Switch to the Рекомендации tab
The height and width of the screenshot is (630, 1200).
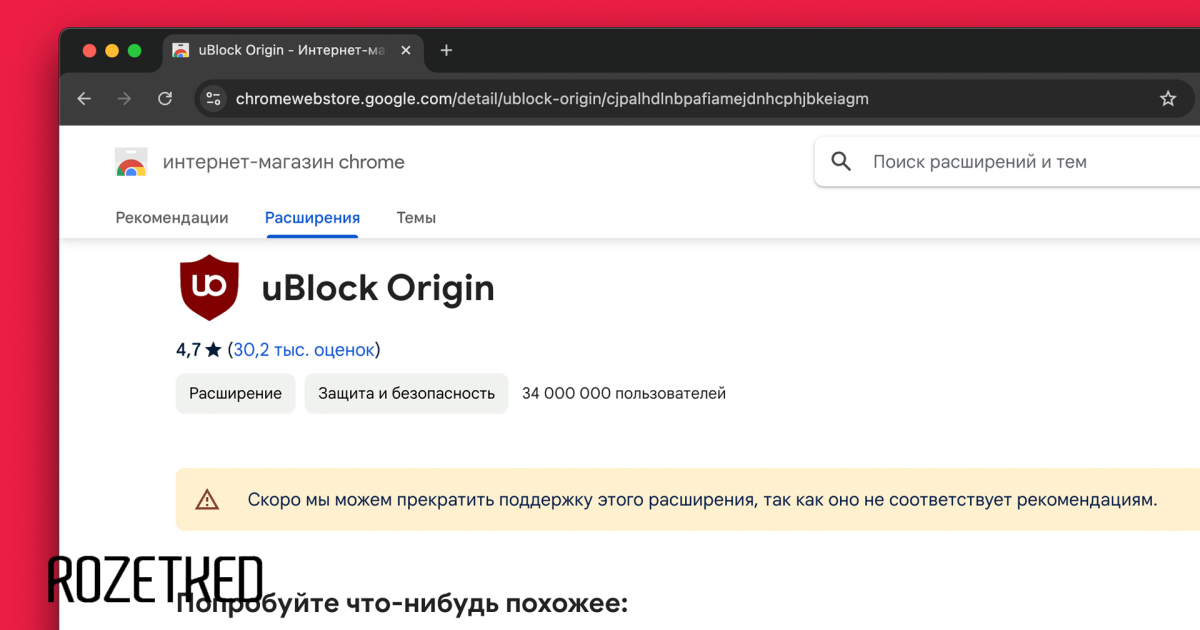tap(172, 218)
